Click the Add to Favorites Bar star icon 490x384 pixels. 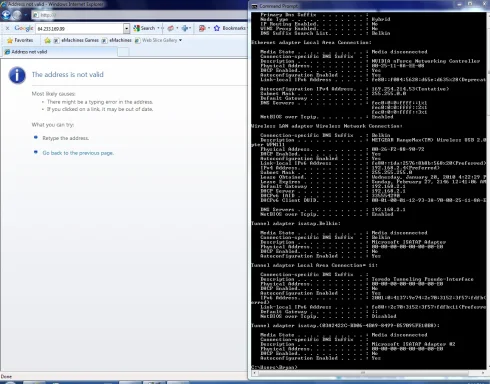click(47, 40)
